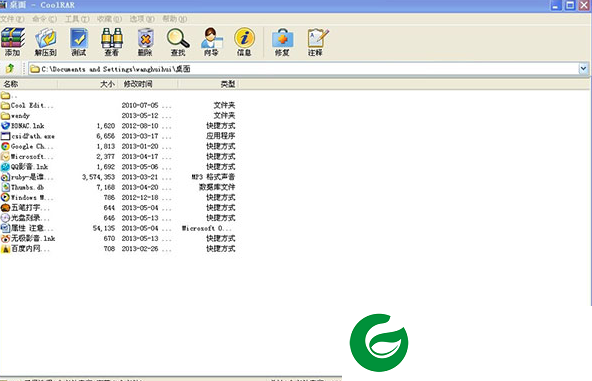
Task: Click the address path text field
Action: click(x=304, y=69)
